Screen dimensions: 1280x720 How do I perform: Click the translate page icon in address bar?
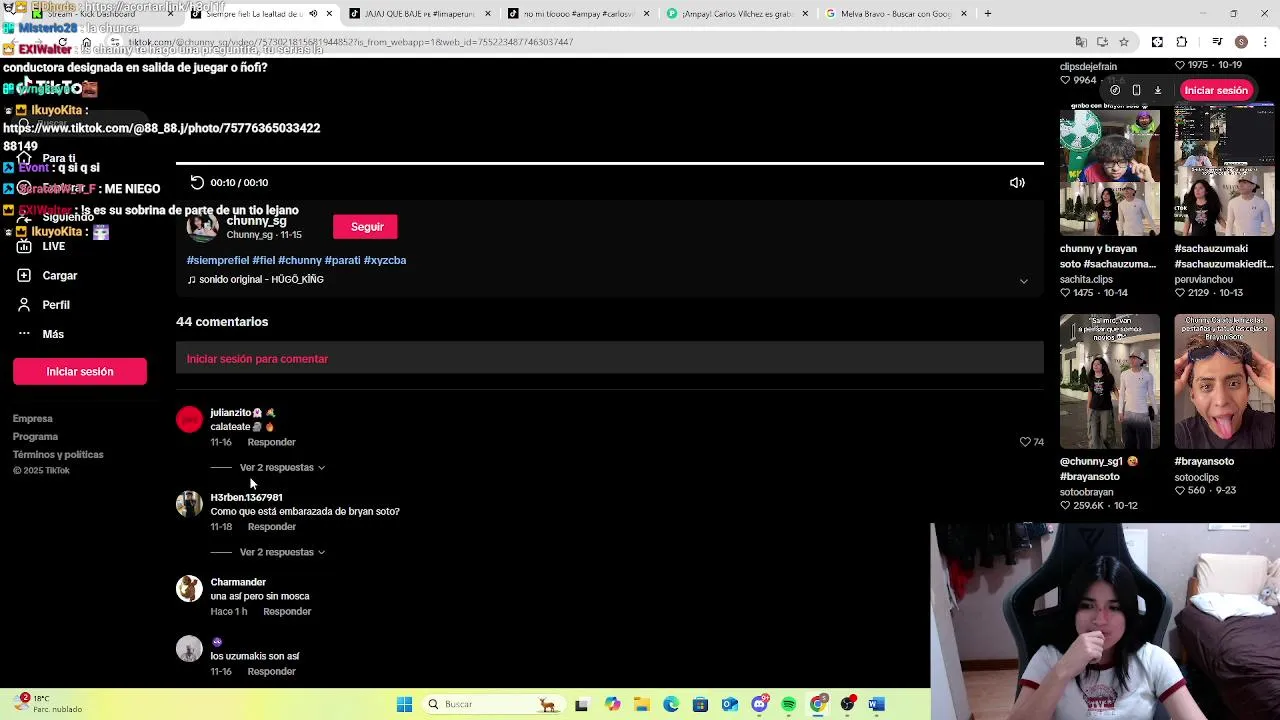1081,42
